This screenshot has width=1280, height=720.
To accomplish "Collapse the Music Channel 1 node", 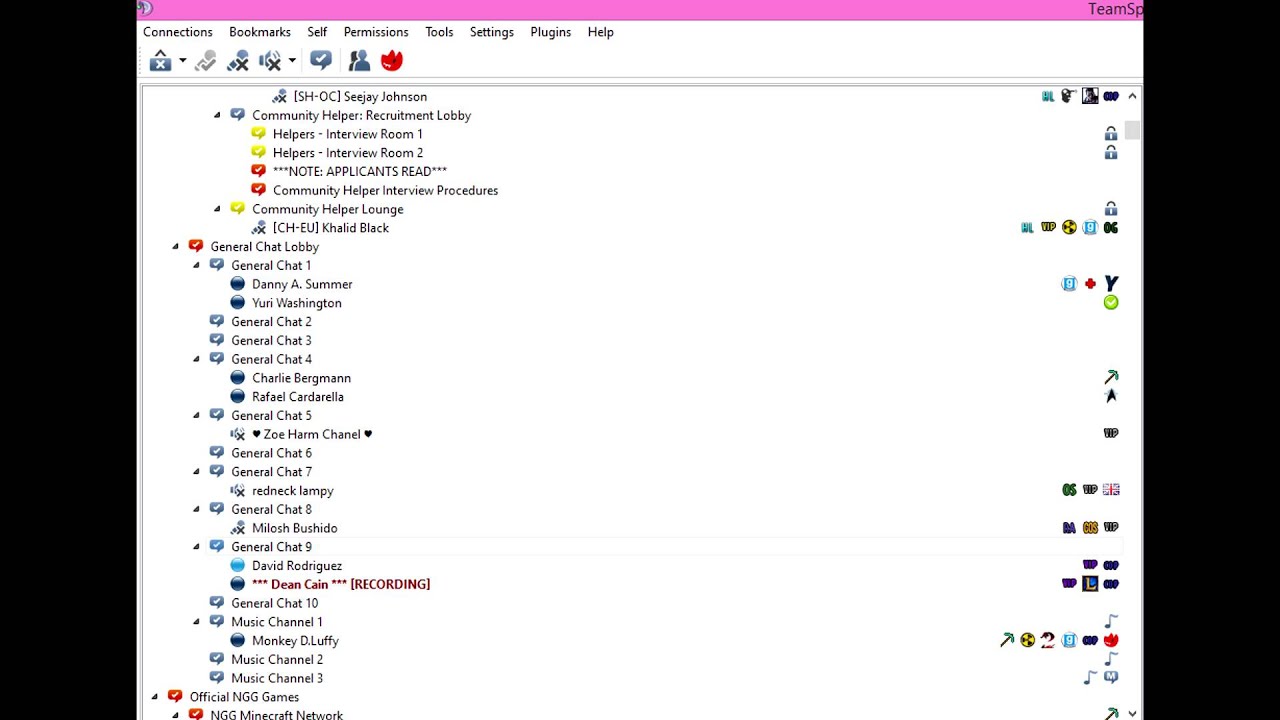I will click(196, 622).
